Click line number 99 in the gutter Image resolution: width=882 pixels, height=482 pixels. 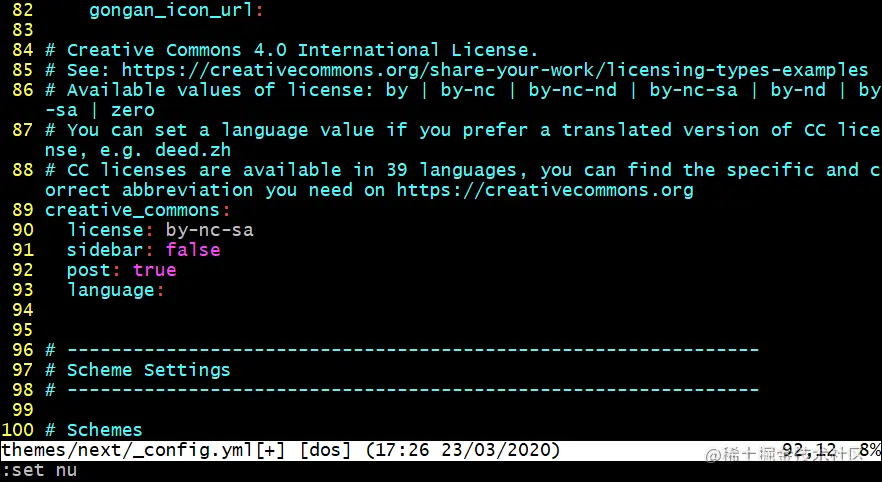(22, 410)
